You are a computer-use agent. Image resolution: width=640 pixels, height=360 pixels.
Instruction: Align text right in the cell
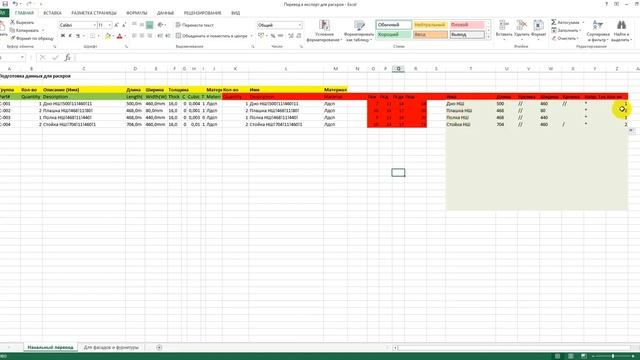coord(149,36)
